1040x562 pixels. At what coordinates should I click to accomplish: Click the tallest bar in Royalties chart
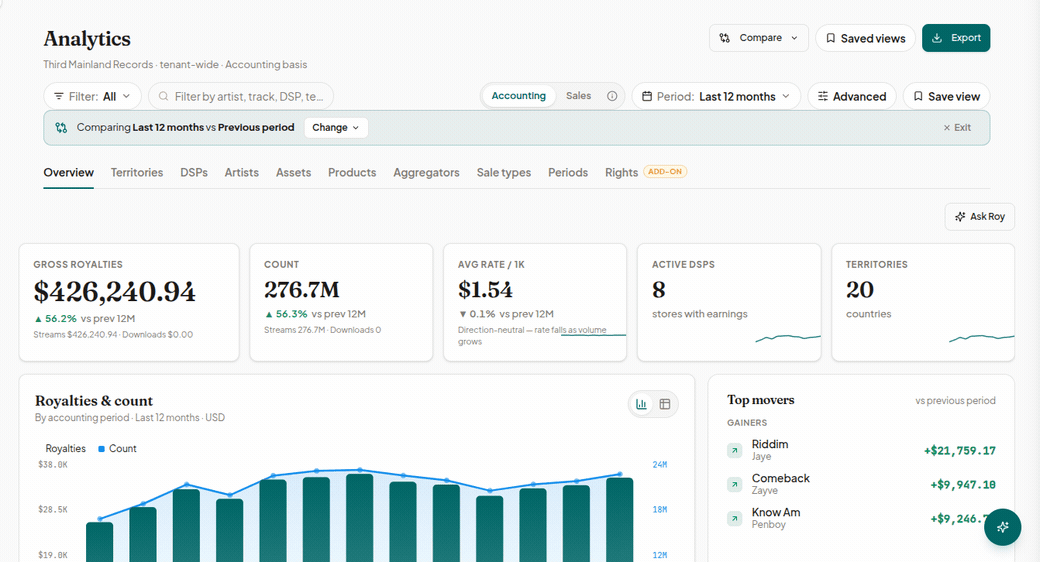click(359, 518)
